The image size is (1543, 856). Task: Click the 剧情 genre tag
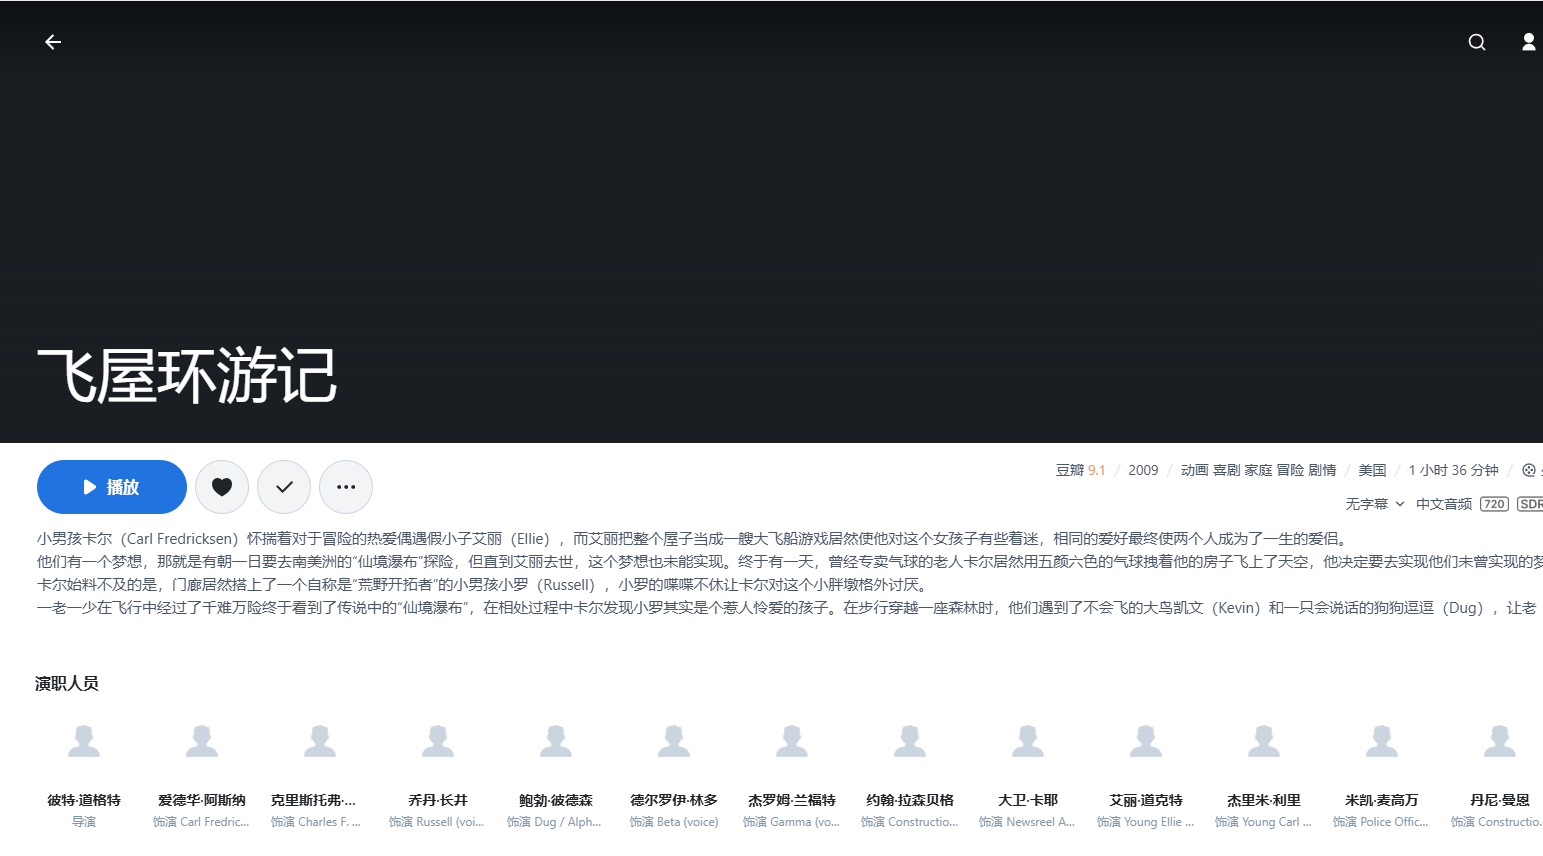tap(1323, 470)
